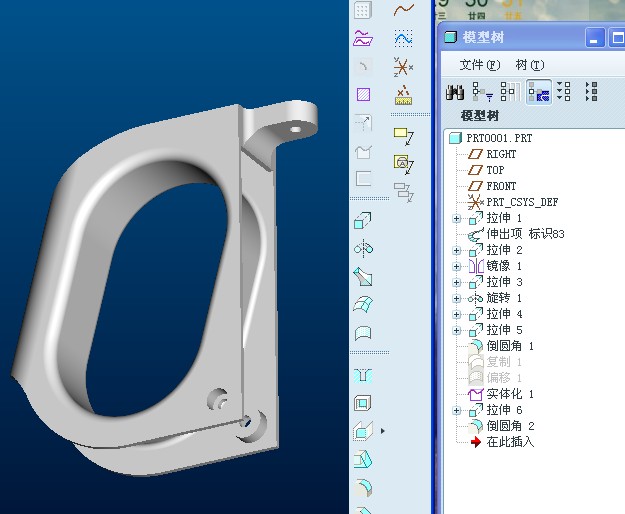Open the 文件(F) menu
This screenshot has width=625, height=514.
[x=479, y=65]
